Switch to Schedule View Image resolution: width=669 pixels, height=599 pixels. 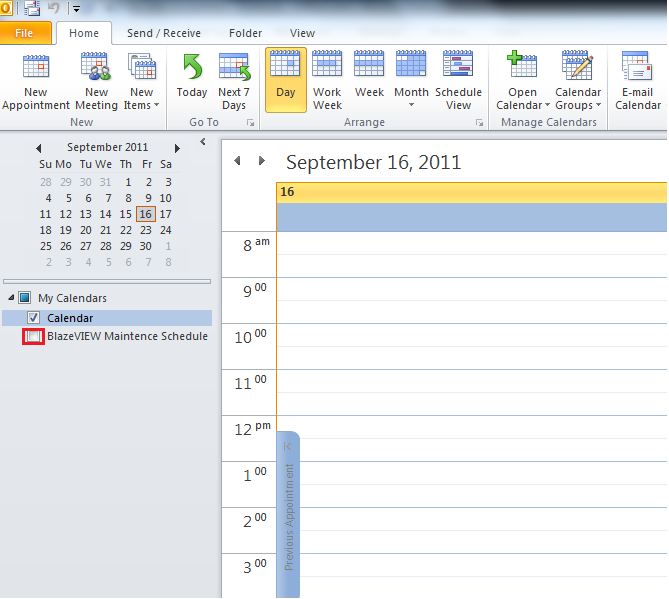(x=458, y=81)
